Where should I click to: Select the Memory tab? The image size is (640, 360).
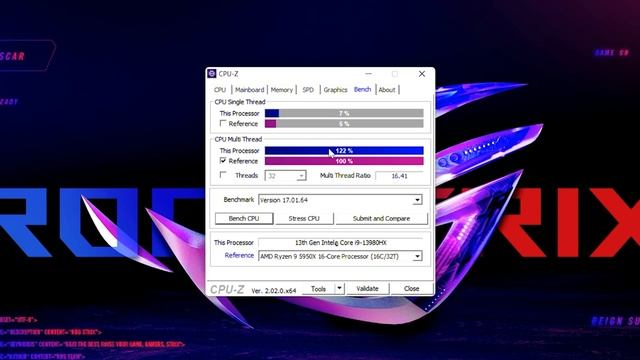282,90
